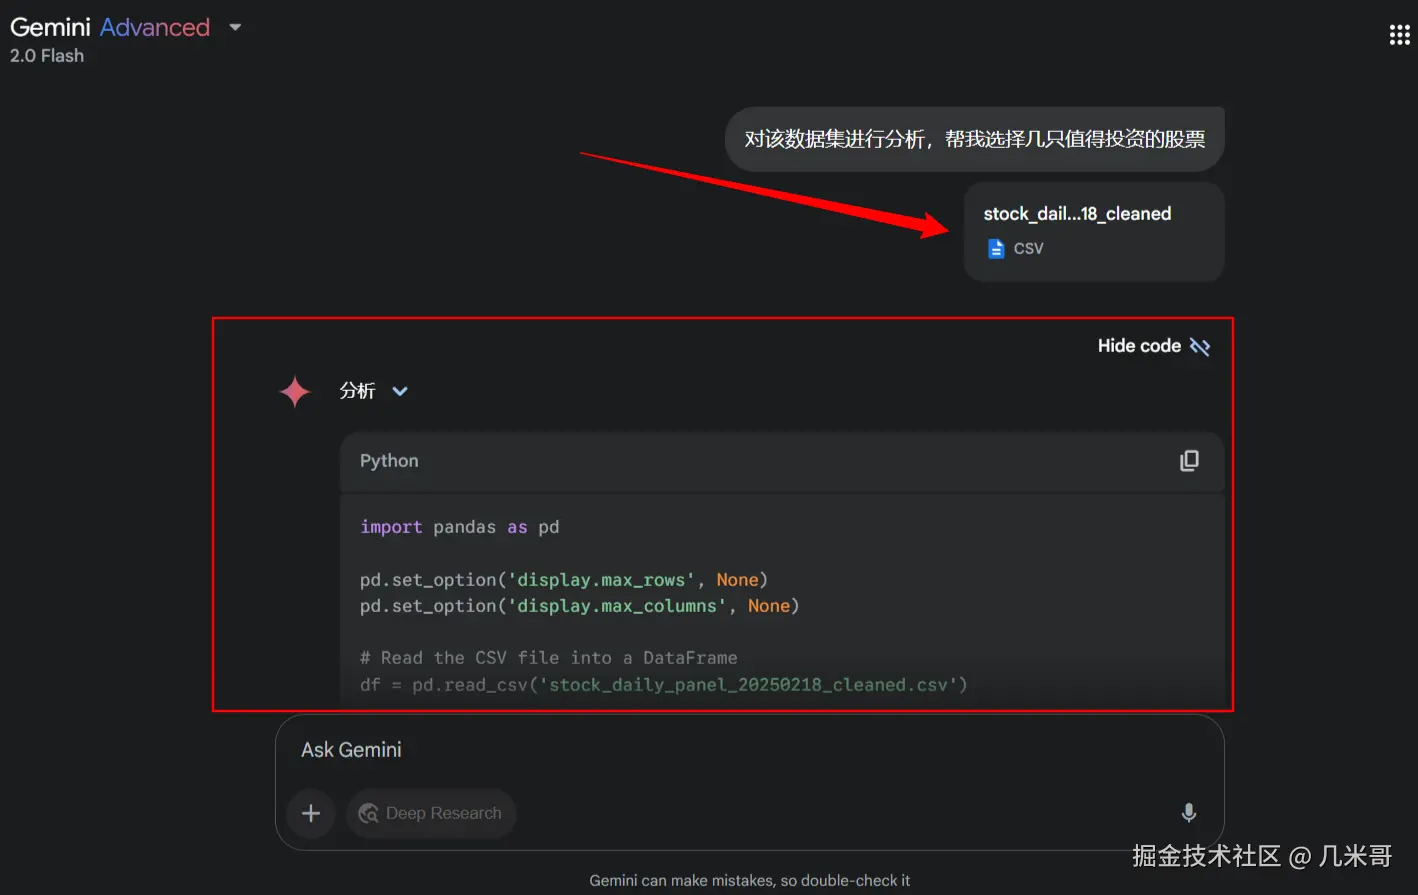Image resolution: width=1418 pixels, height=895 pixels.
Task: Open the stock_dail...18_cleaned attachment
Action: (1094, 231)
